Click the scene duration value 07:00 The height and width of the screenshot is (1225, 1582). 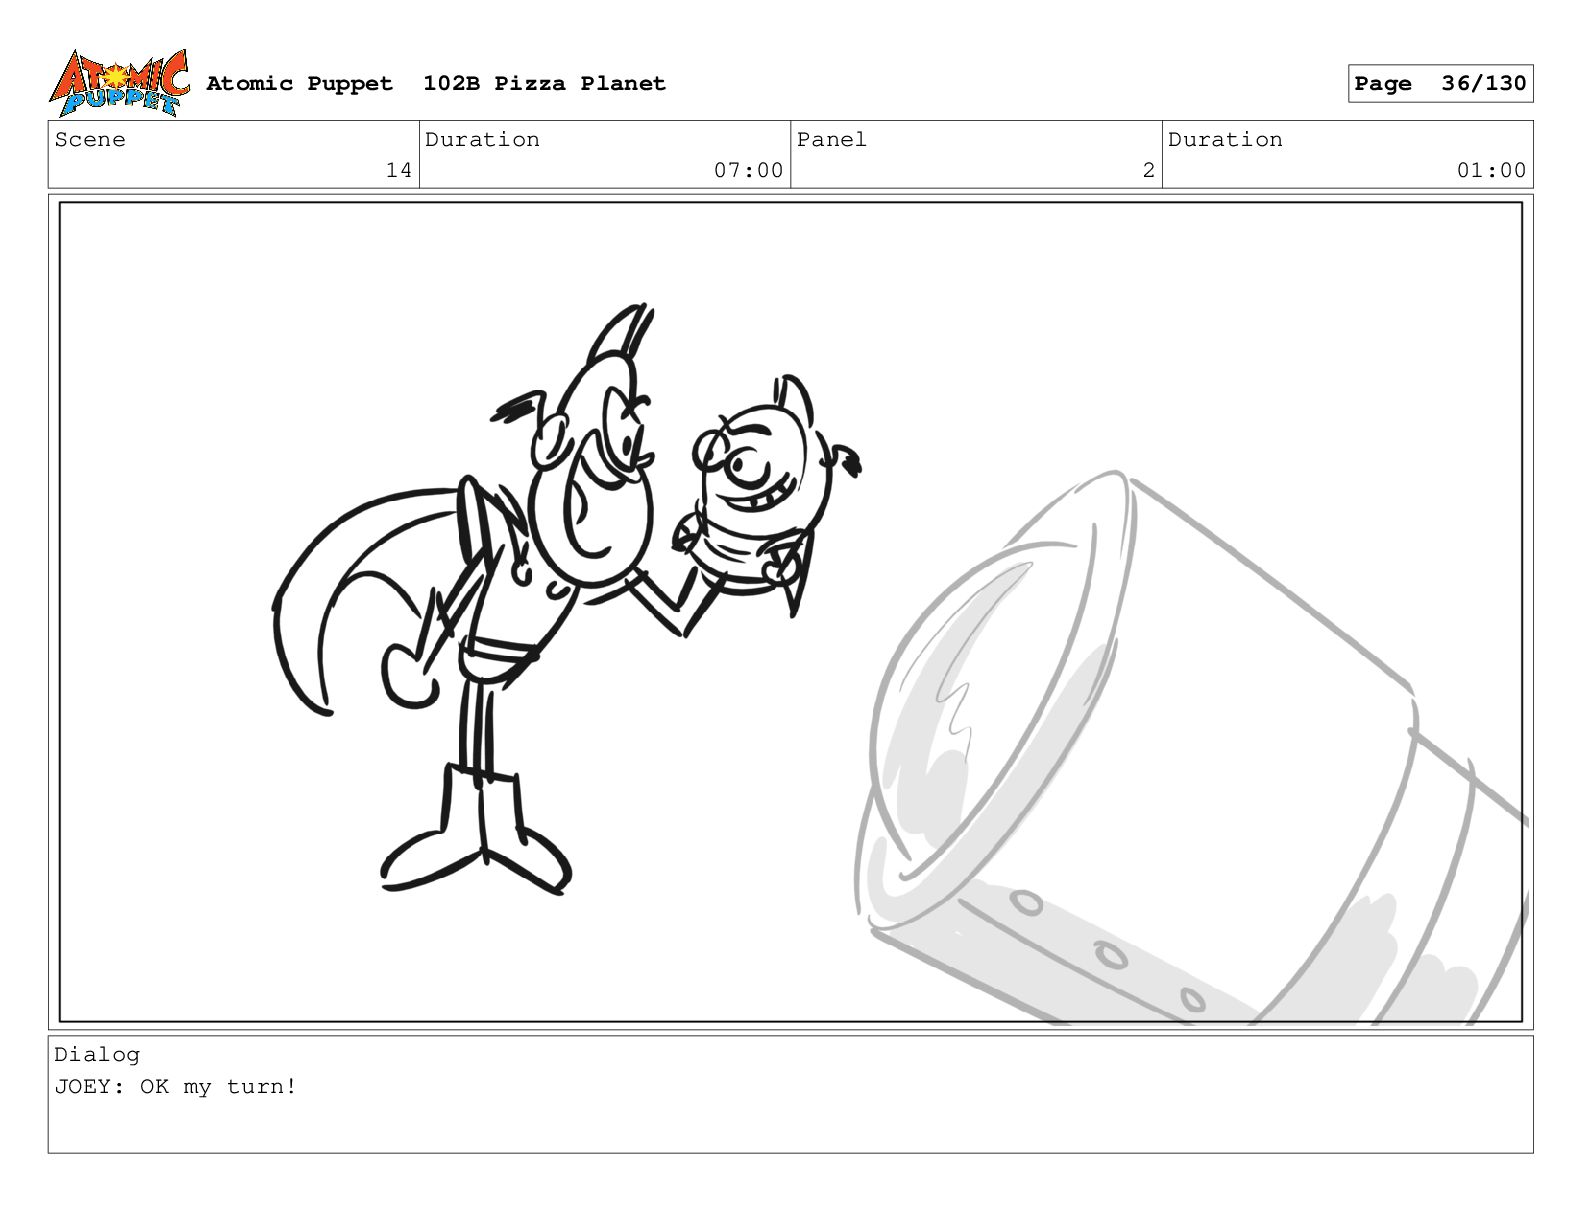pos(748,170)
